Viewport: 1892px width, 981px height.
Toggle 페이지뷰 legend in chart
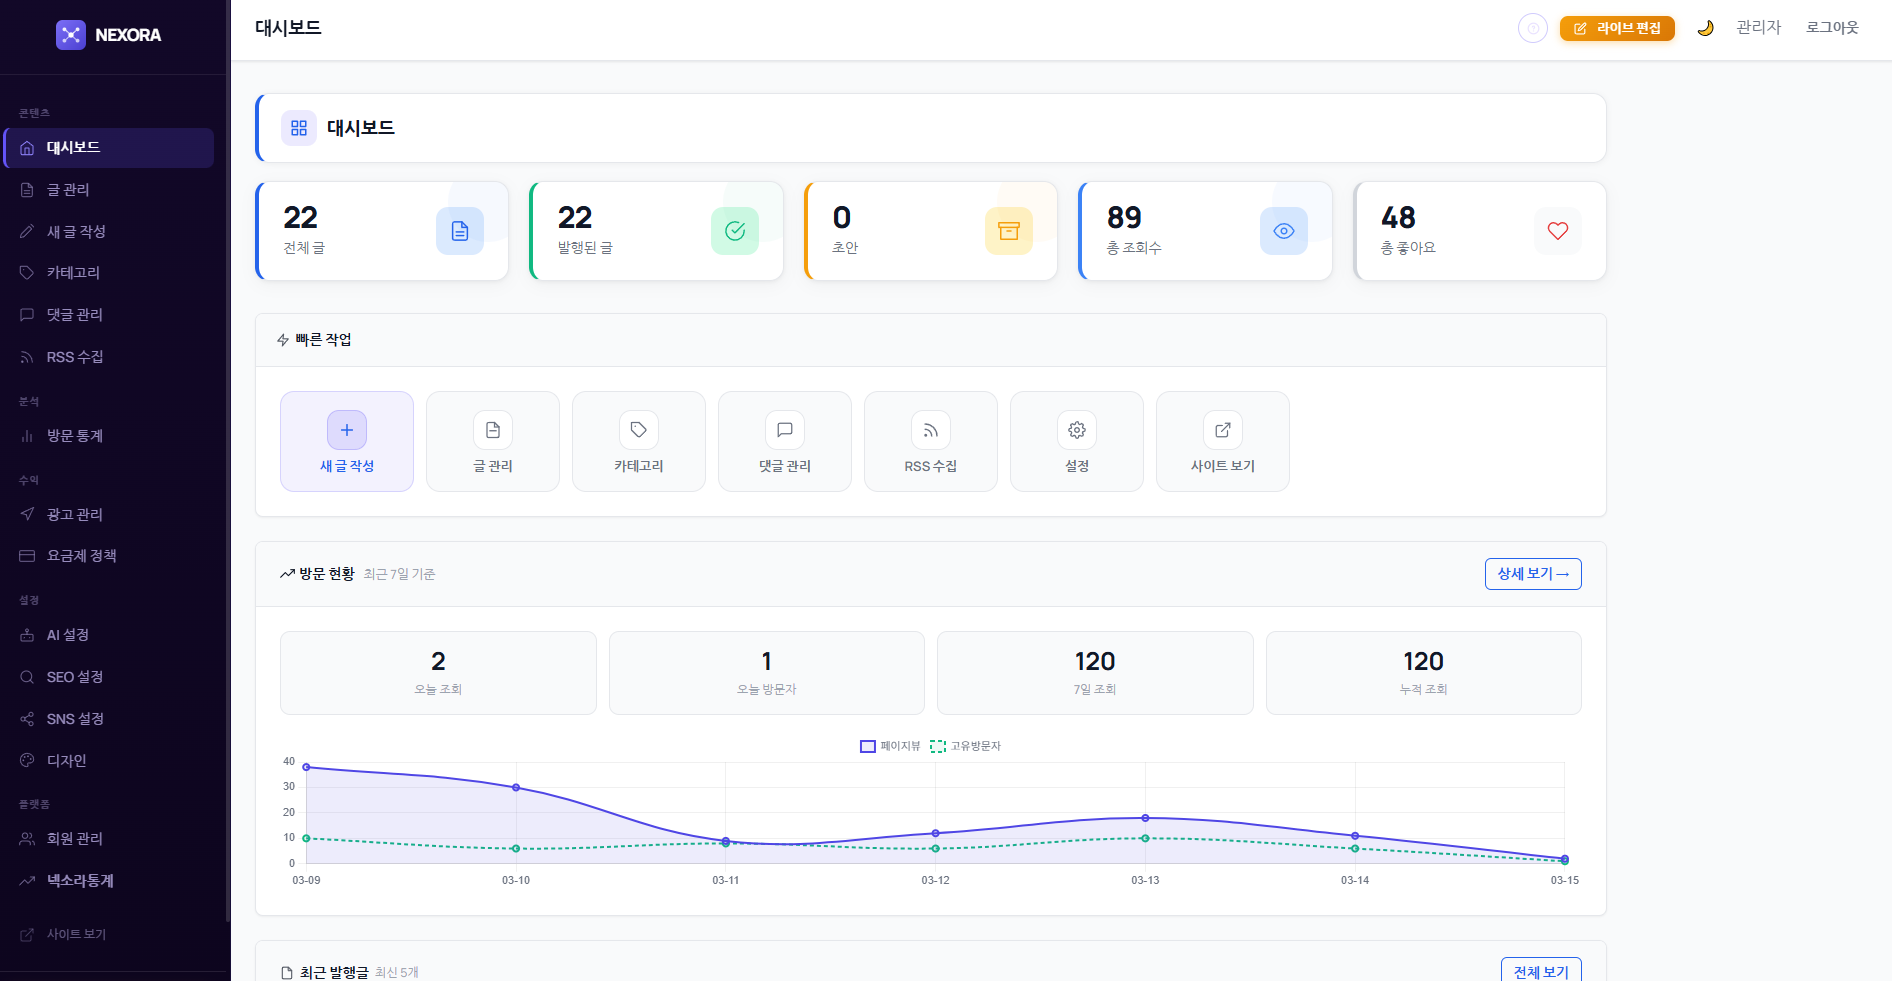click(x=890, y=746)
